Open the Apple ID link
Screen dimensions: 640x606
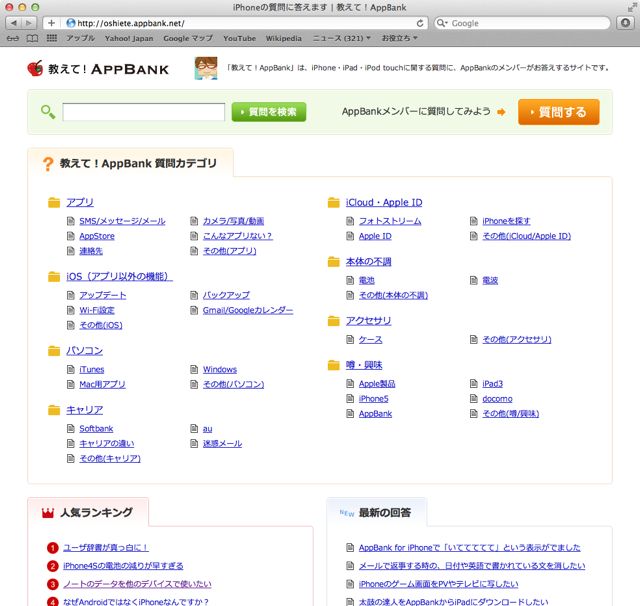tap(375, 236)
